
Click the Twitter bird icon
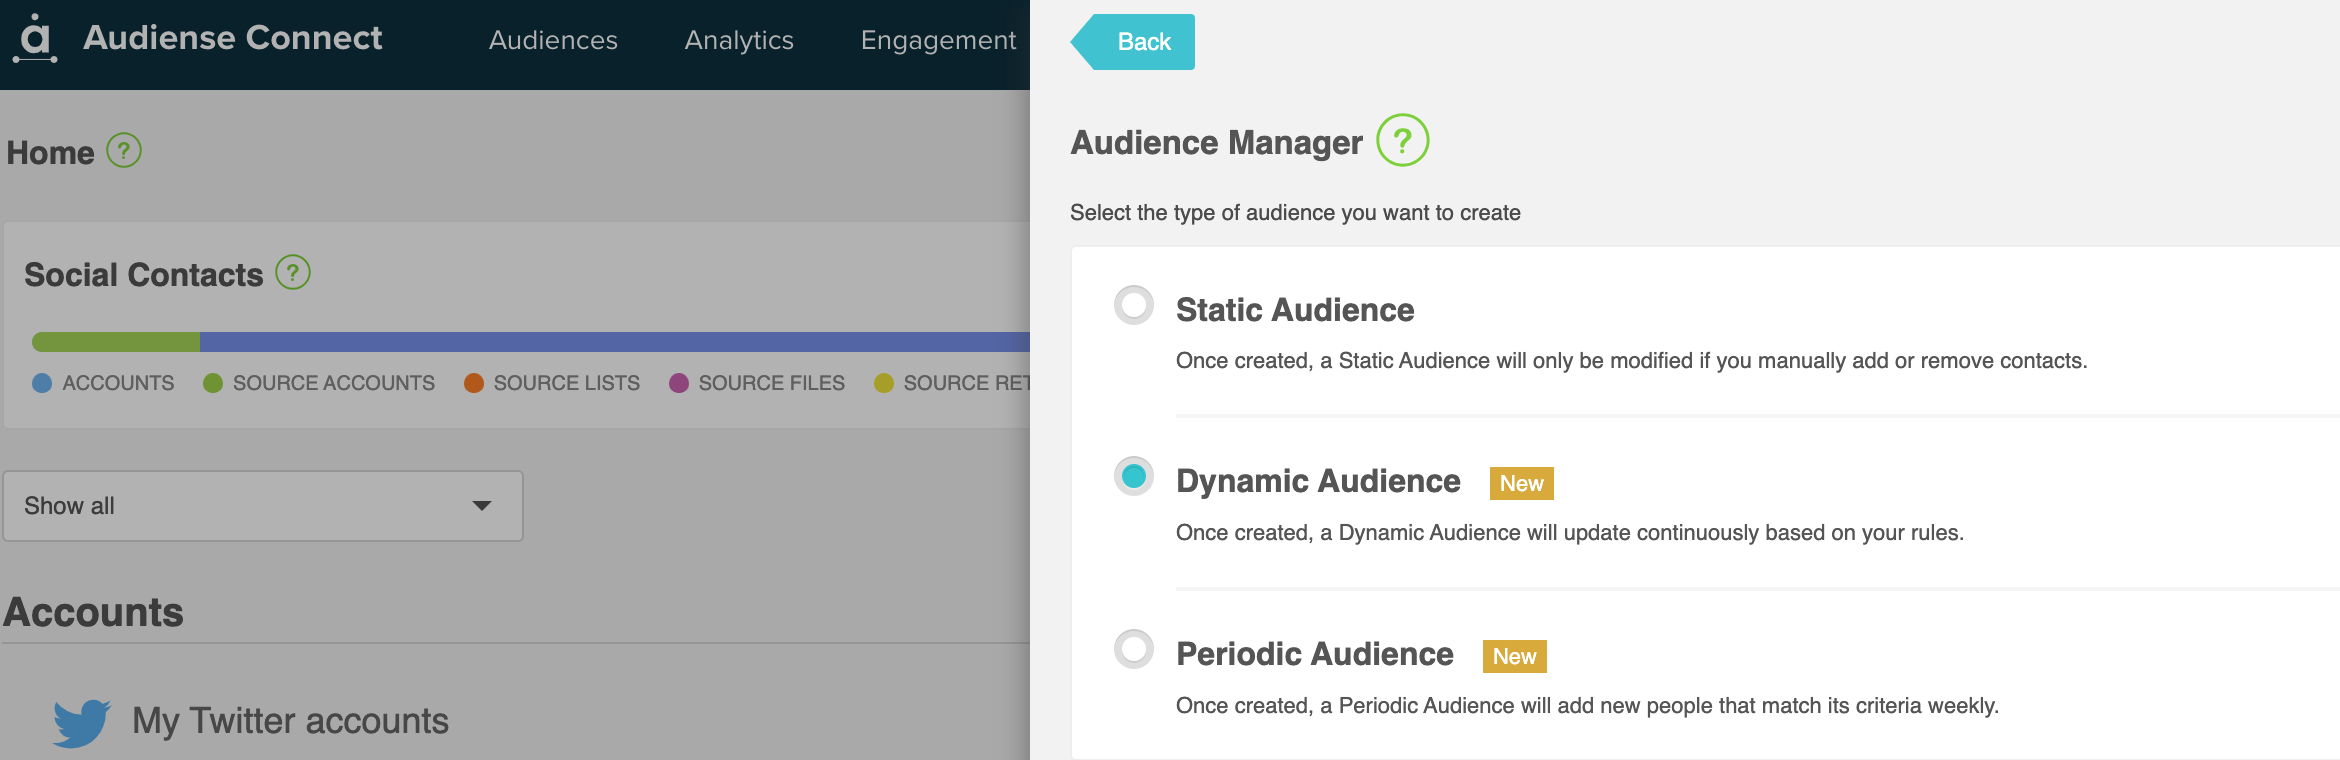pos(82,722)
